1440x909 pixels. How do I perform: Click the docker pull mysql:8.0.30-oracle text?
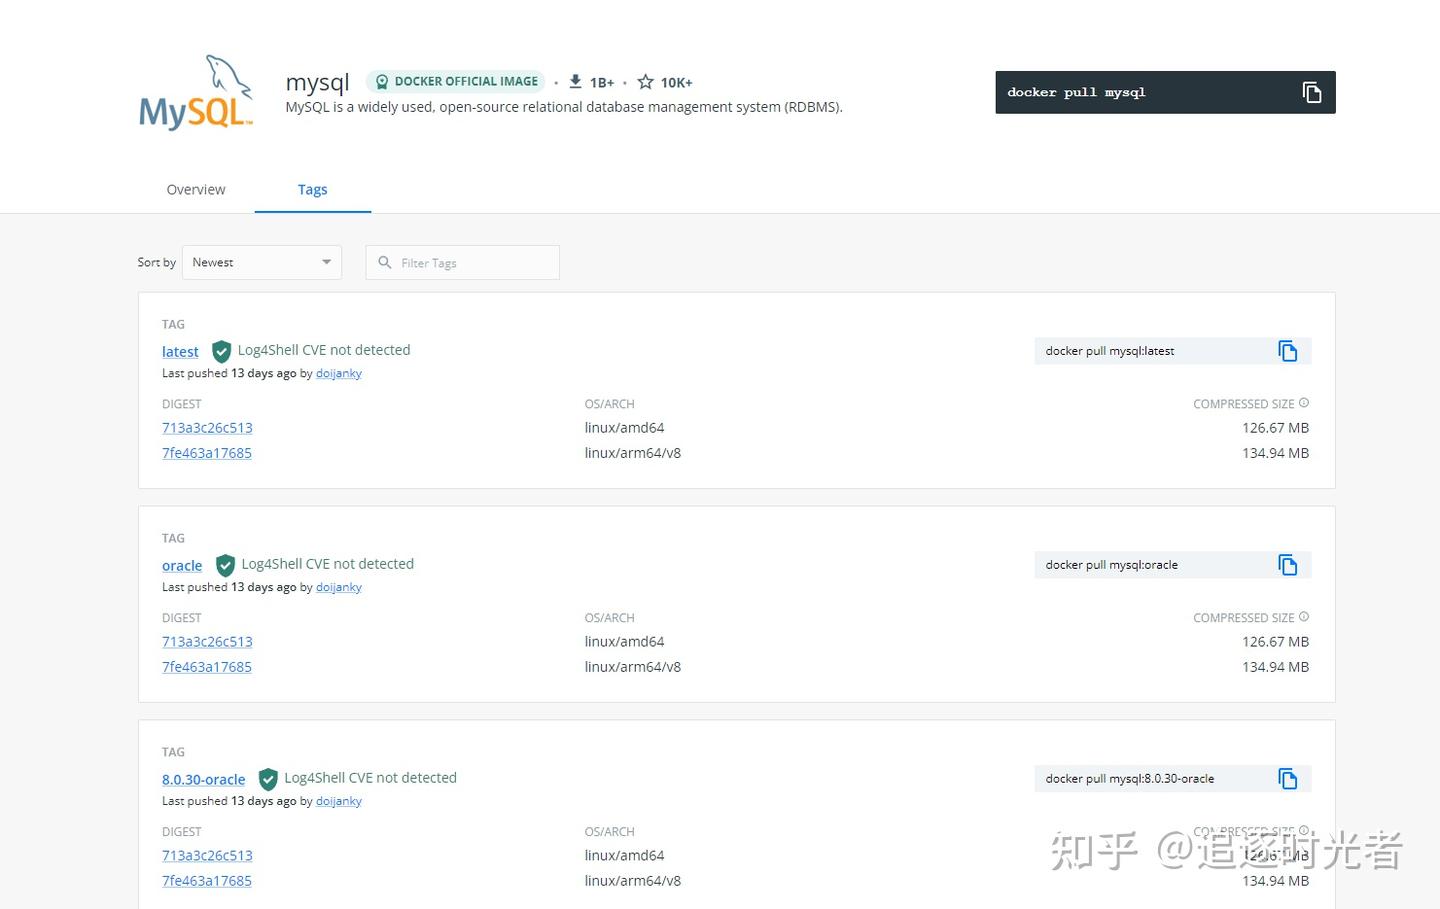1130,779
